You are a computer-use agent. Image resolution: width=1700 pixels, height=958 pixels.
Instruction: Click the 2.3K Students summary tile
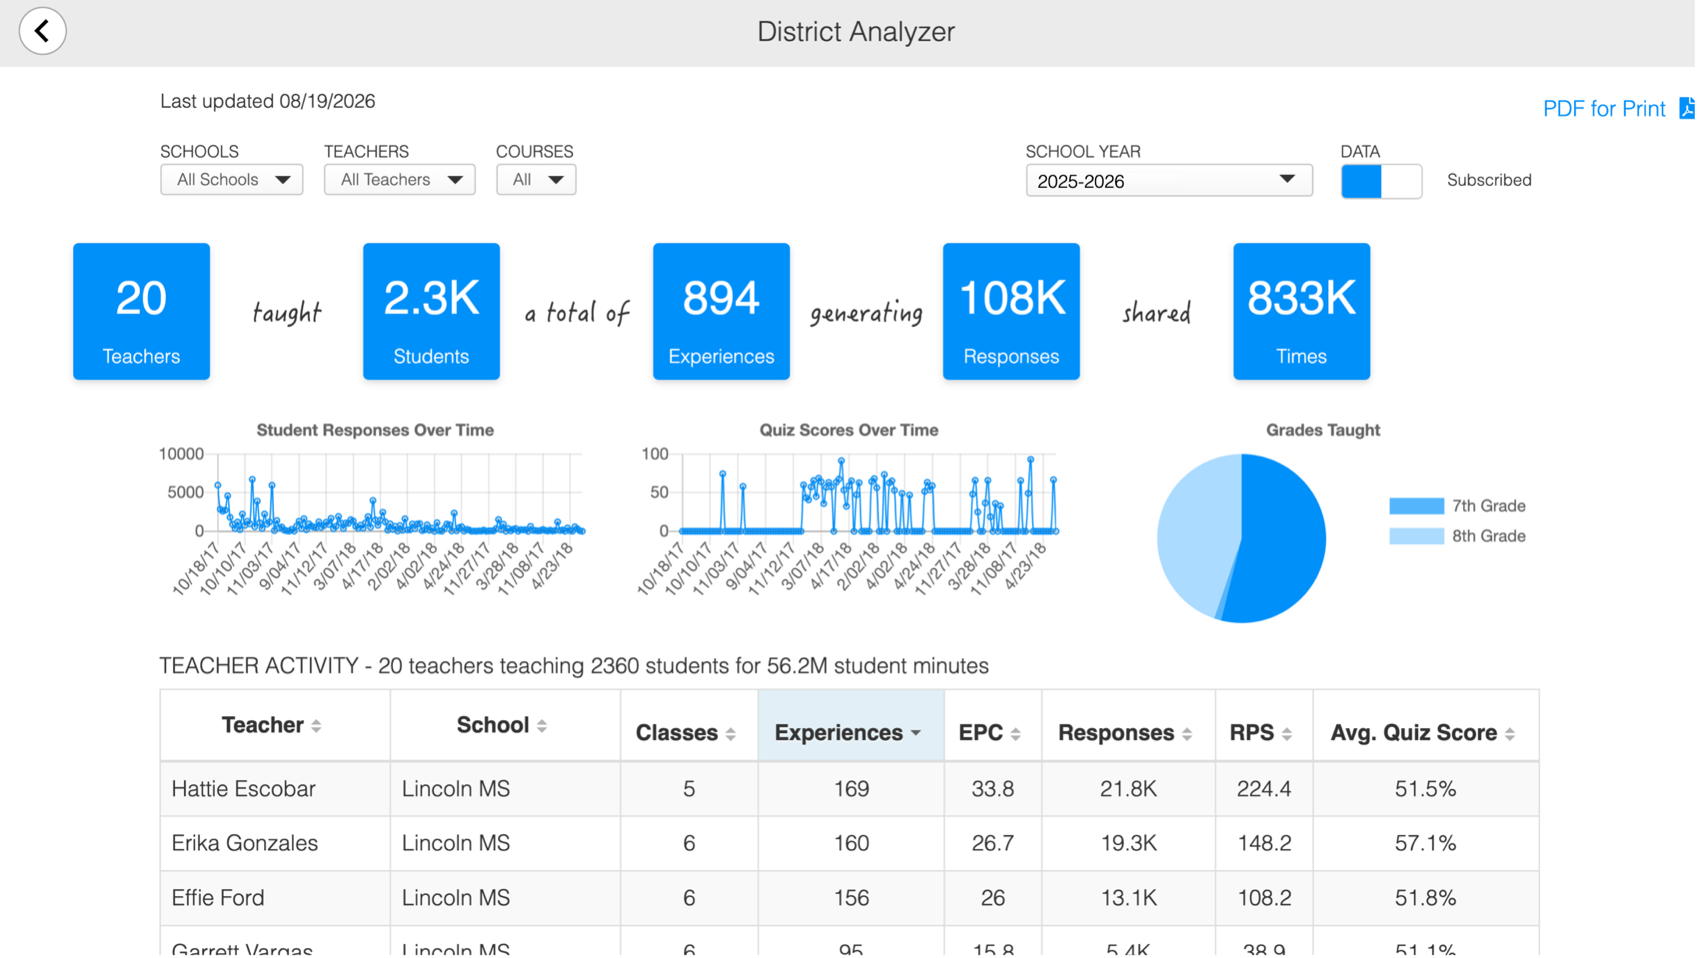tap(431, 311)
